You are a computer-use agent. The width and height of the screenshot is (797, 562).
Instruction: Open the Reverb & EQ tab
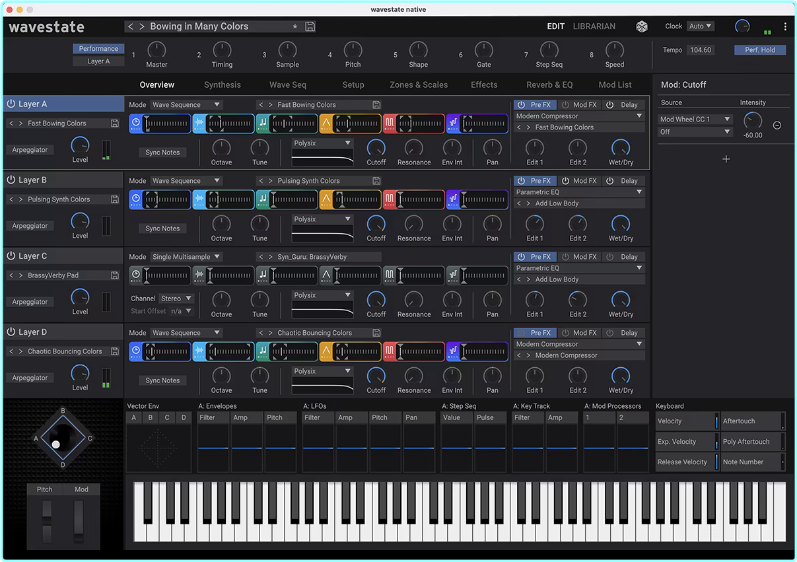point(549,85)
